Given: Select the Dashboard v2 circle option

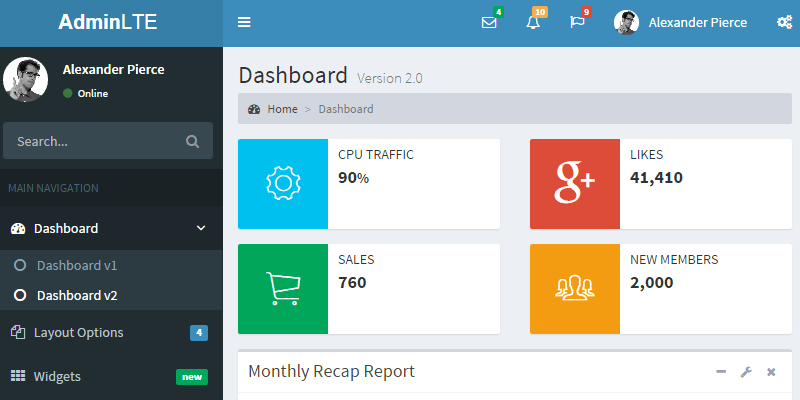Looking at the screenshot, I should pyautogui.click(x=19, y=296).
